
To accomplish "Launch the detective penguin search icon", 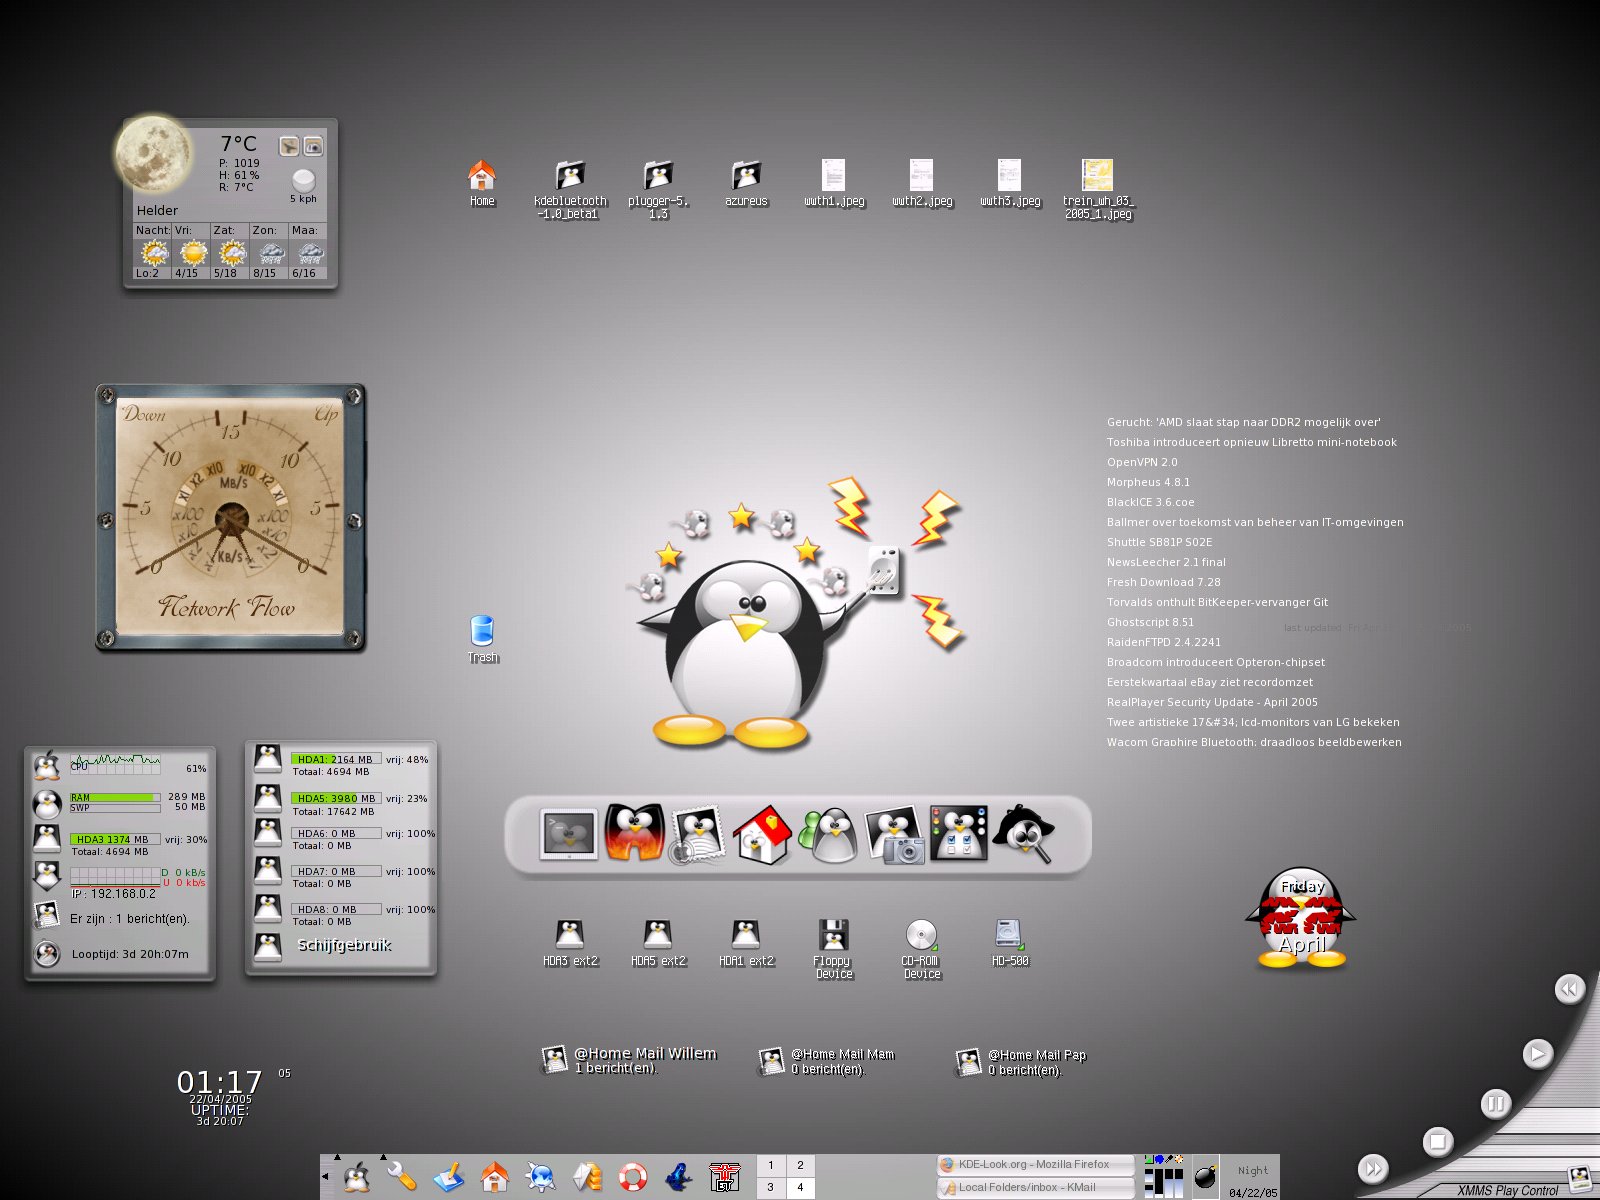I will (x=1023, y=834).
